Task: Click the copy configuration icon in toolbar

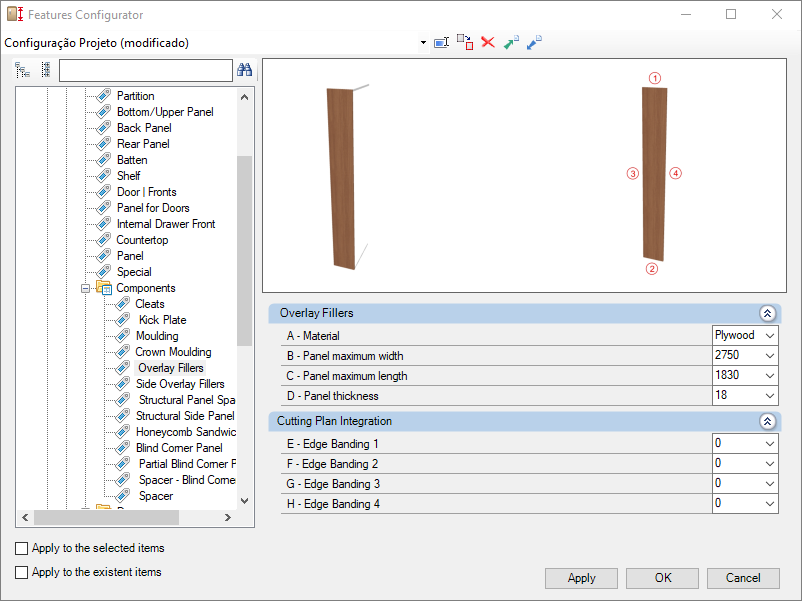Action: (464, 42)
